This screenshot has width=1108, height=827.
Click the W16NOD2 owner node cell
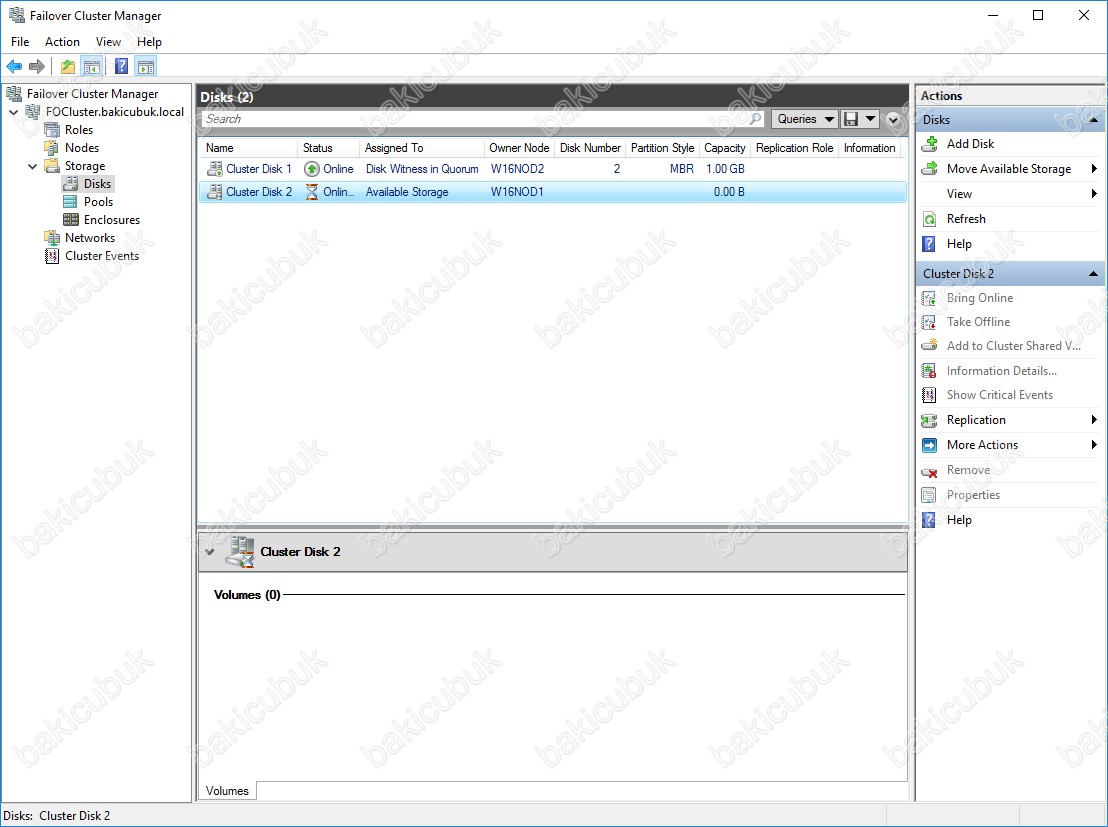click(x=517, y=169)
